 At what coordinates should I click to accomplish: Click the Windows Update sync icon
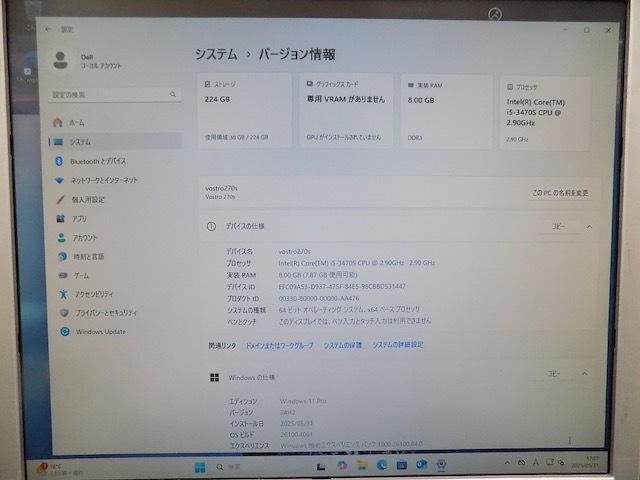coord(64,331)
